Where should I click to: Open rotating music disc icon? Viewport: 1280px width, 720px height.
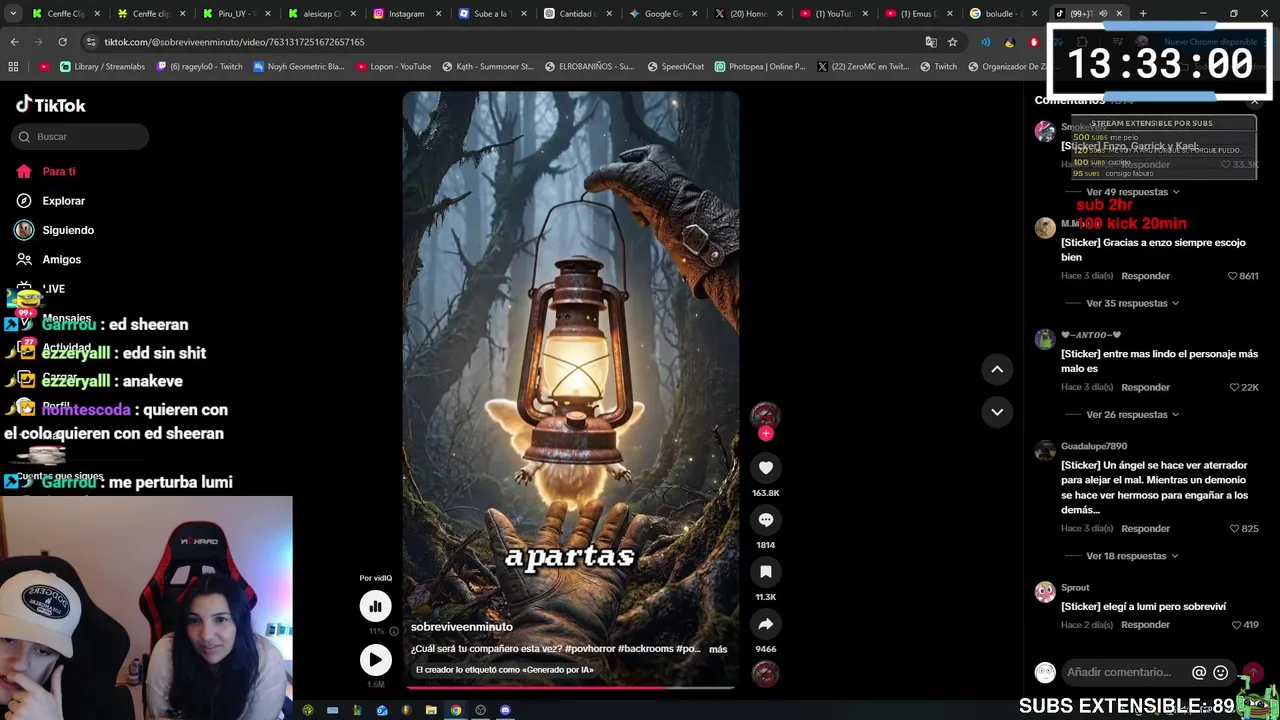coord(766,674)
